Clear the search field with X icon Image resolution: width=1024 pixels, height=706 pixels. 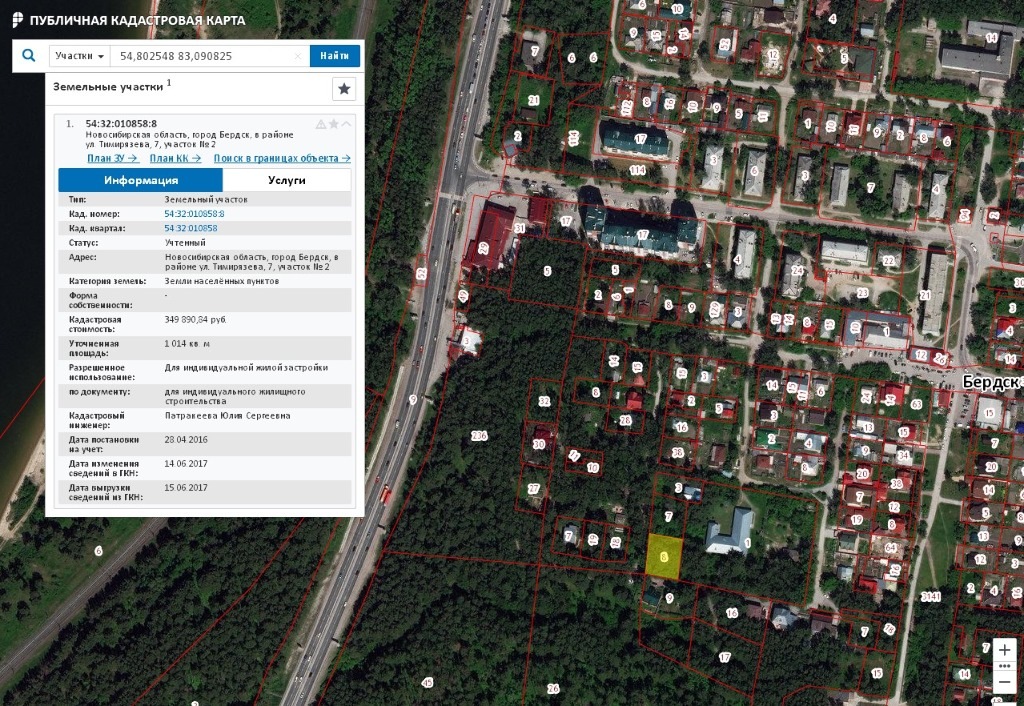tap(298, 57)
